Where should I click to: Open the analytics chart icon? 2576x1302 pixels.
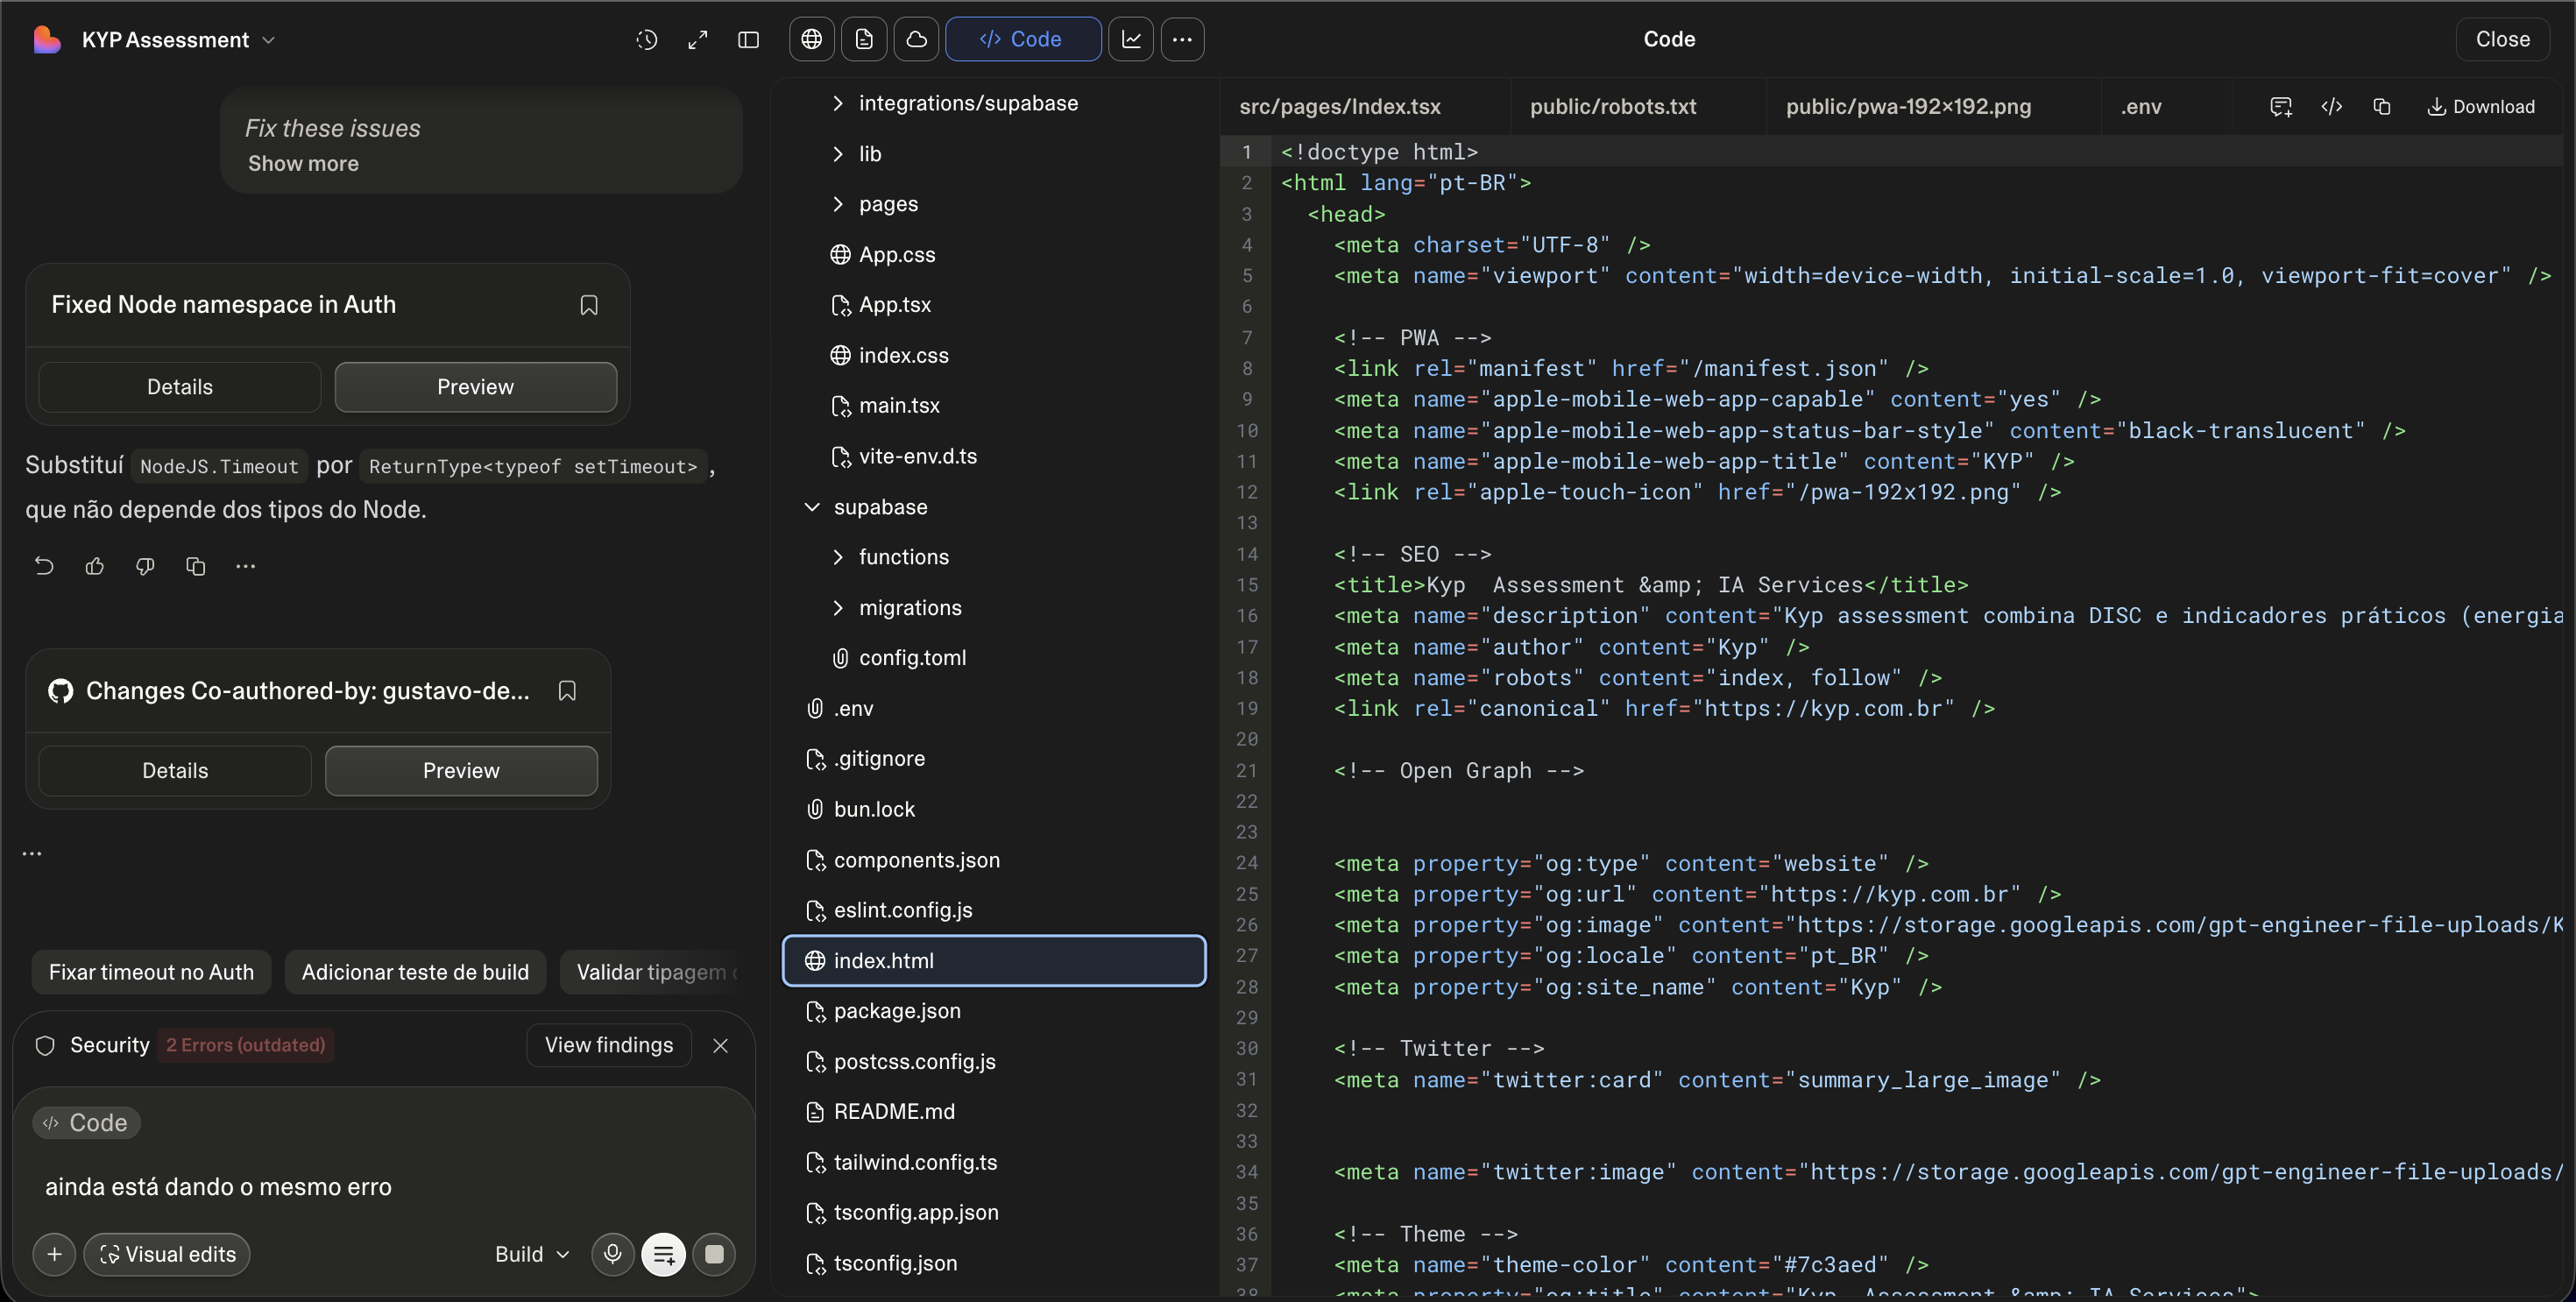pyautogui.click(x=1131, y=39)
